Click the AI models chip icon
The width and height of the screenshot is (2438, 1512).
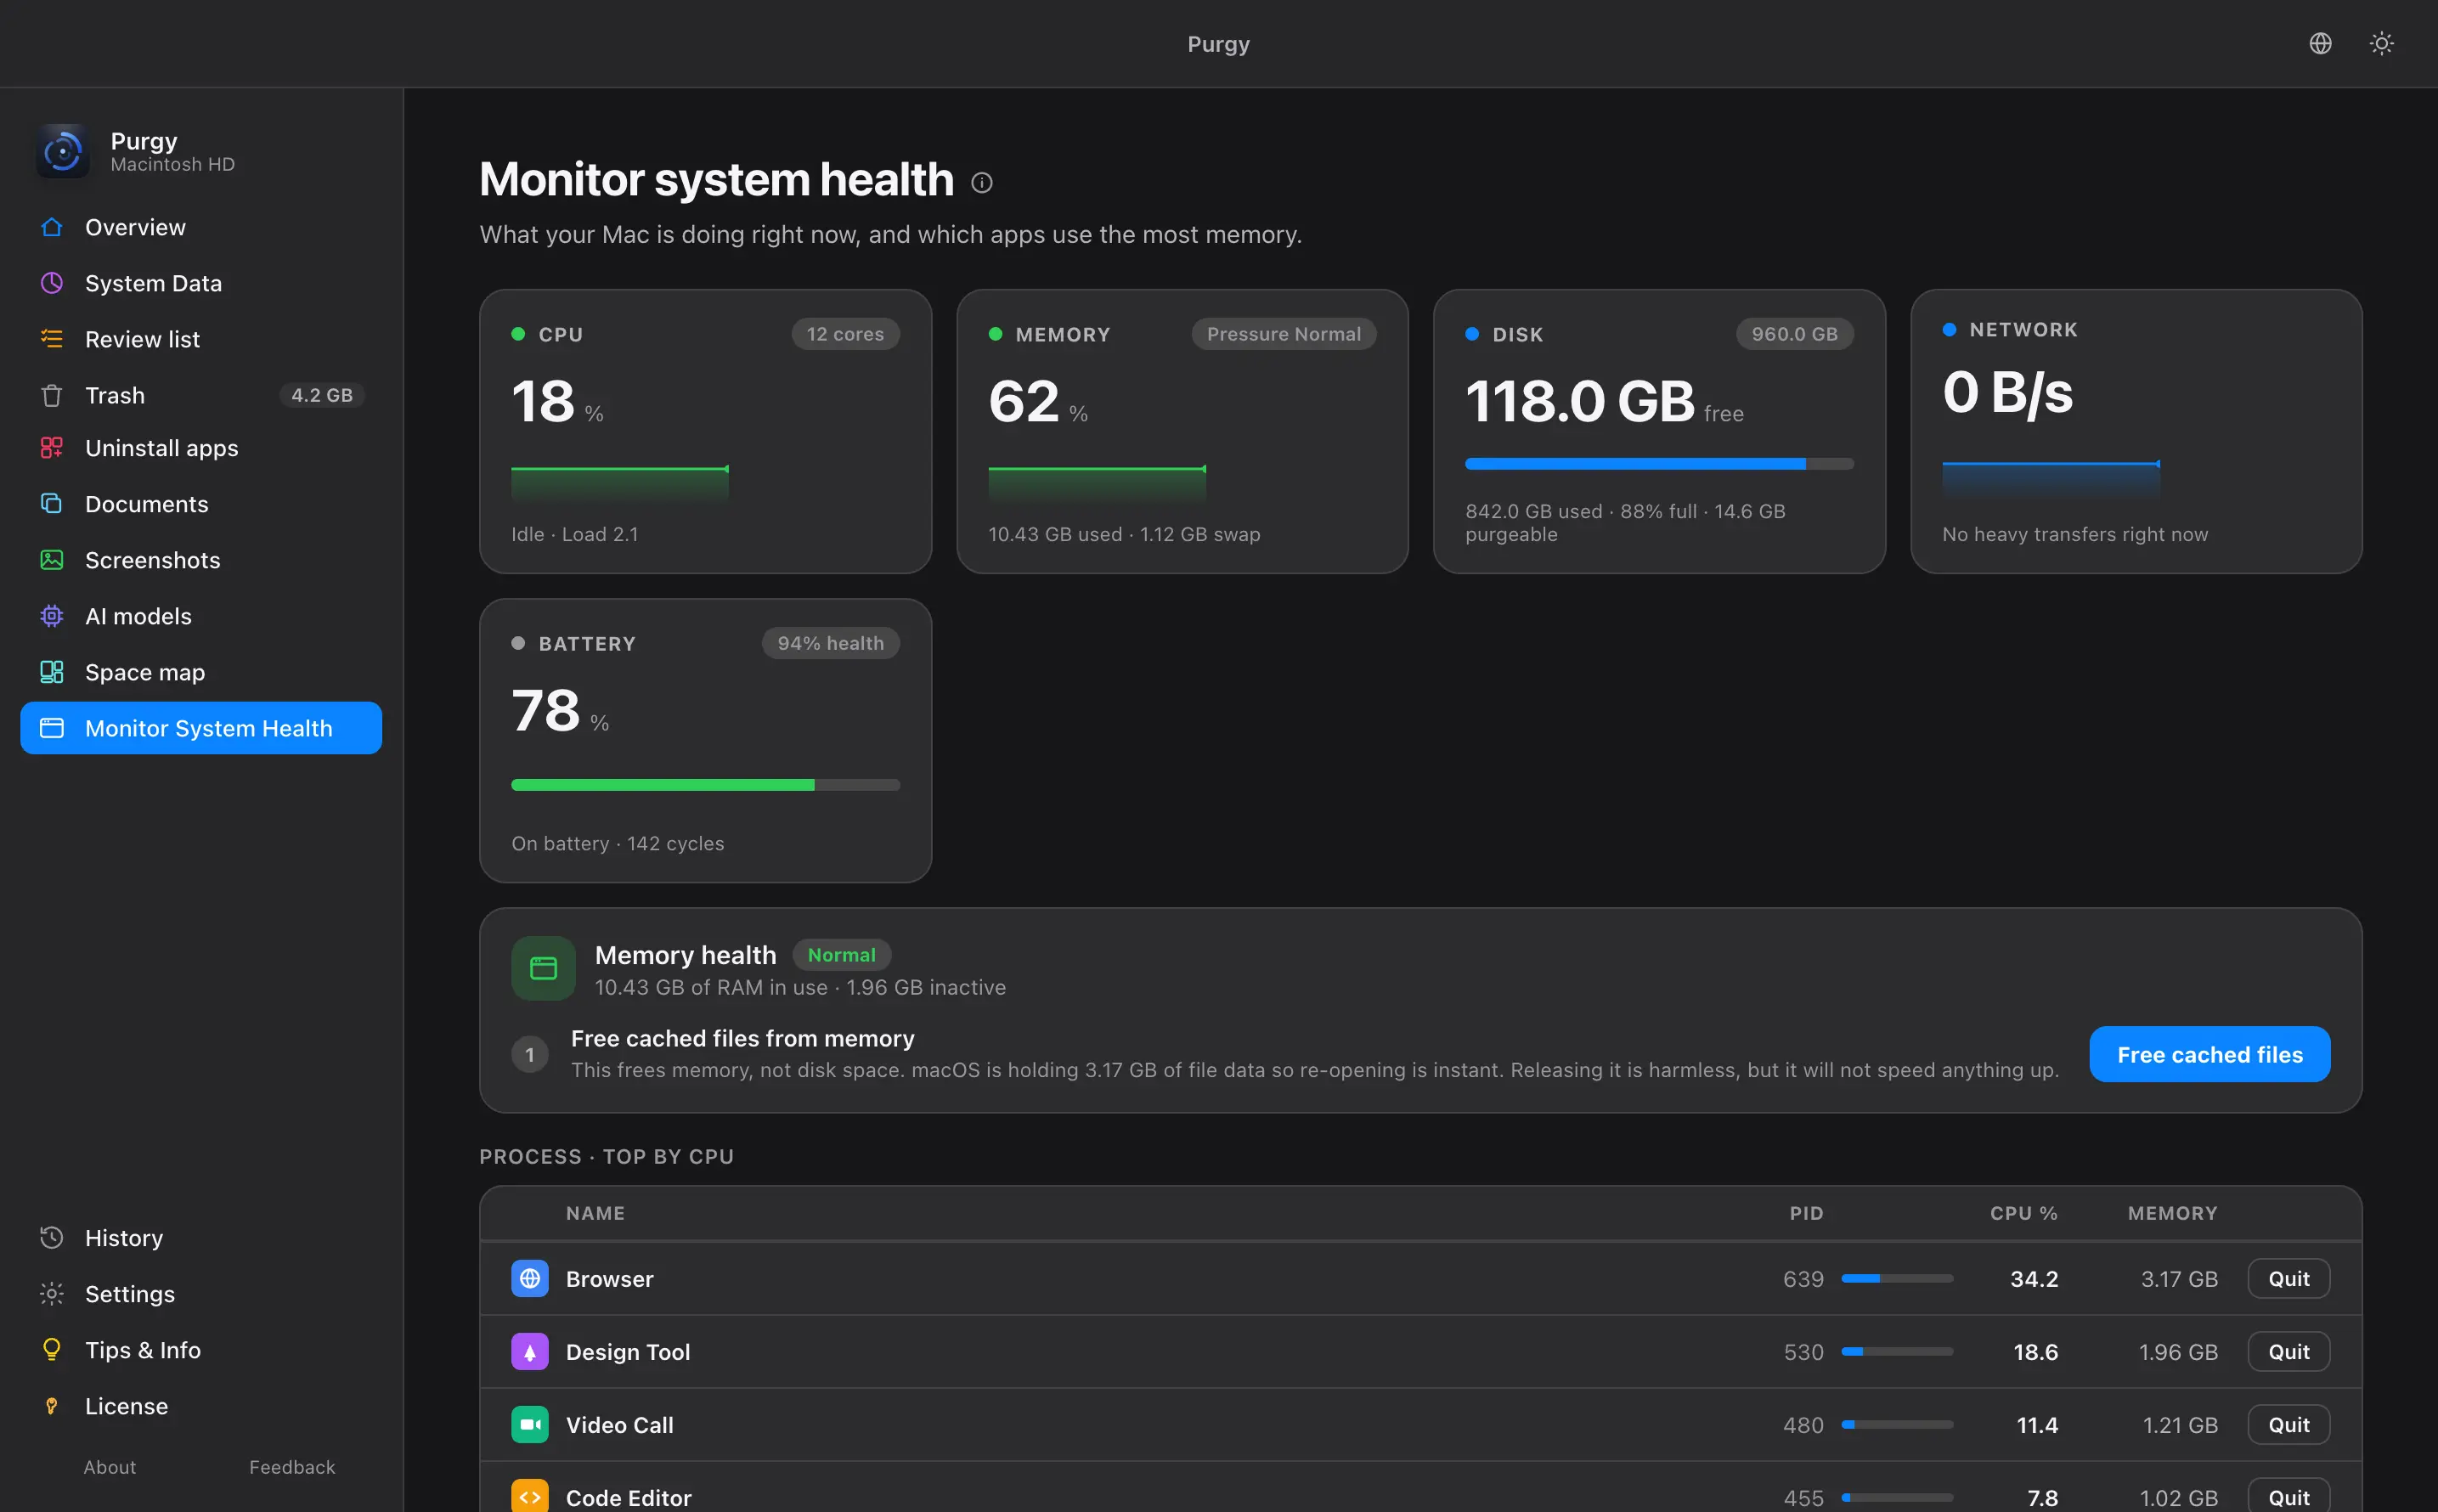tap(52, 616)
